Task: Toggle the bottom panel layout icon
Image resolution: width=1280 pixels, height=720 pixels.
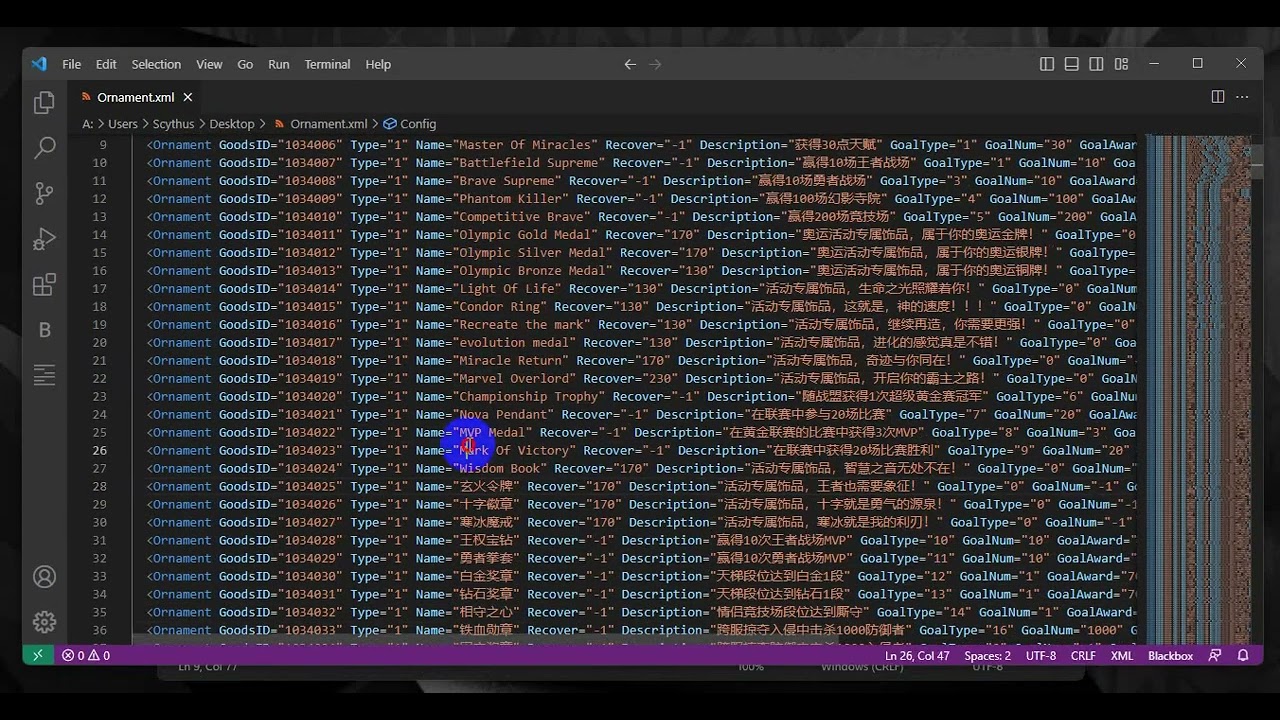Action: (1072, 64)
